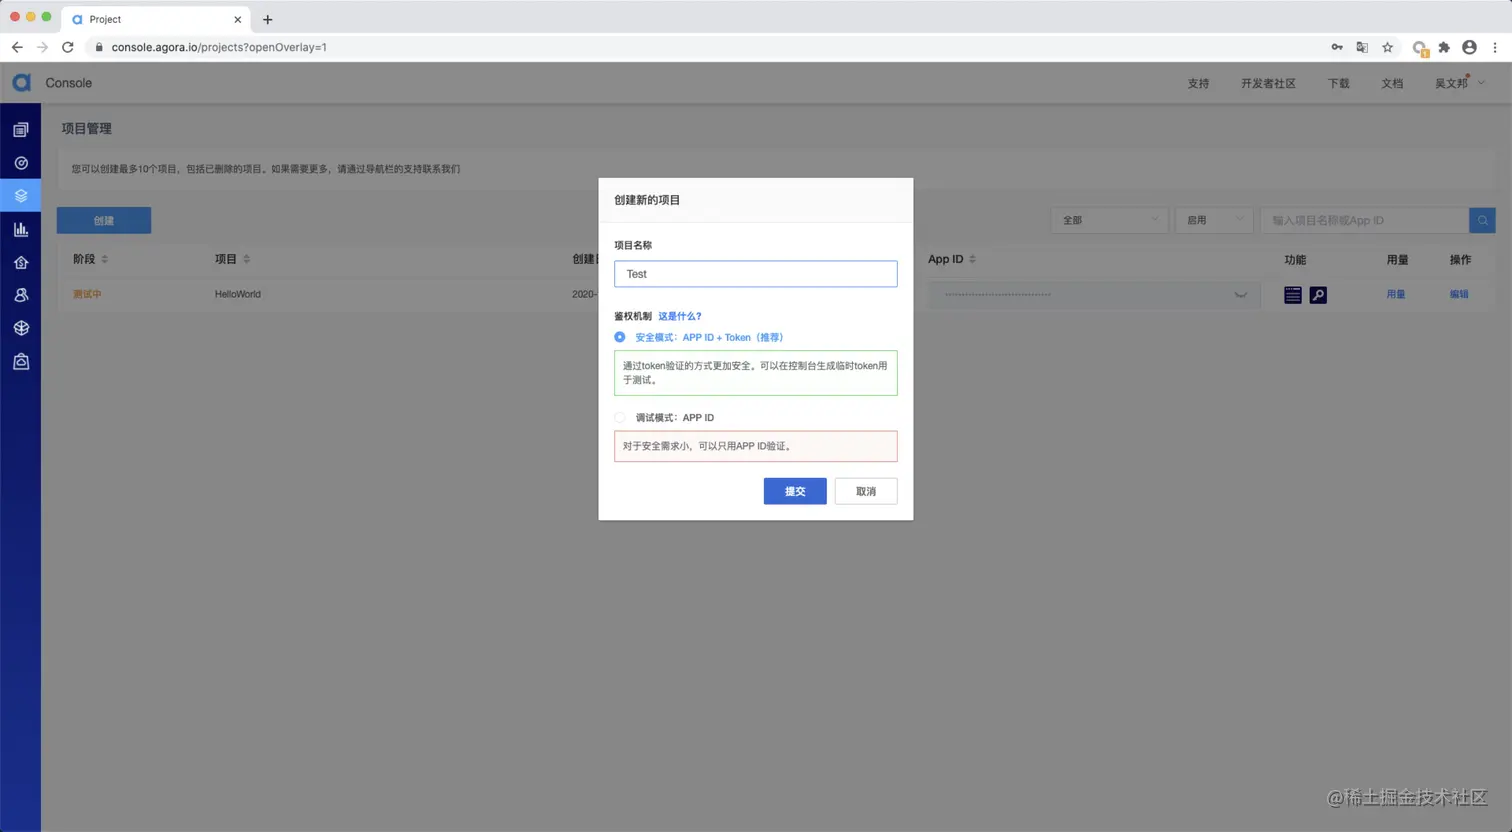Image resolution: width=1512 pixels, height=832 pixels.
Task: Open the password key icon in address bar
Action: [1337, 47]
